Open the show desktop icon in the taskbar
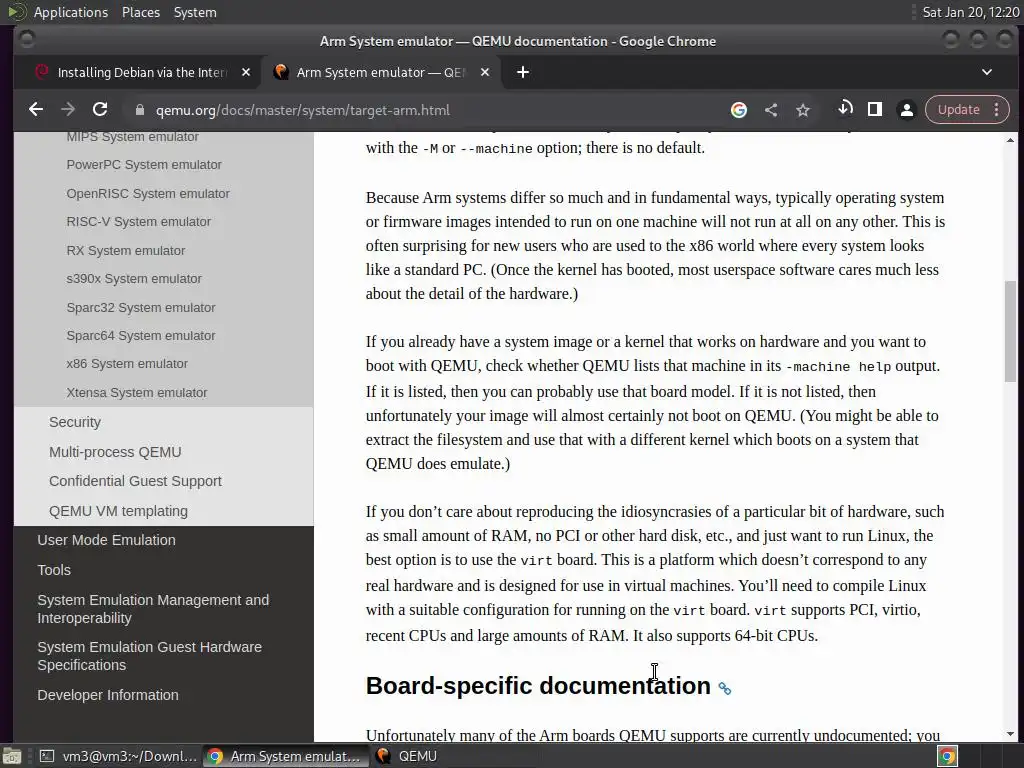 (12, 756)
